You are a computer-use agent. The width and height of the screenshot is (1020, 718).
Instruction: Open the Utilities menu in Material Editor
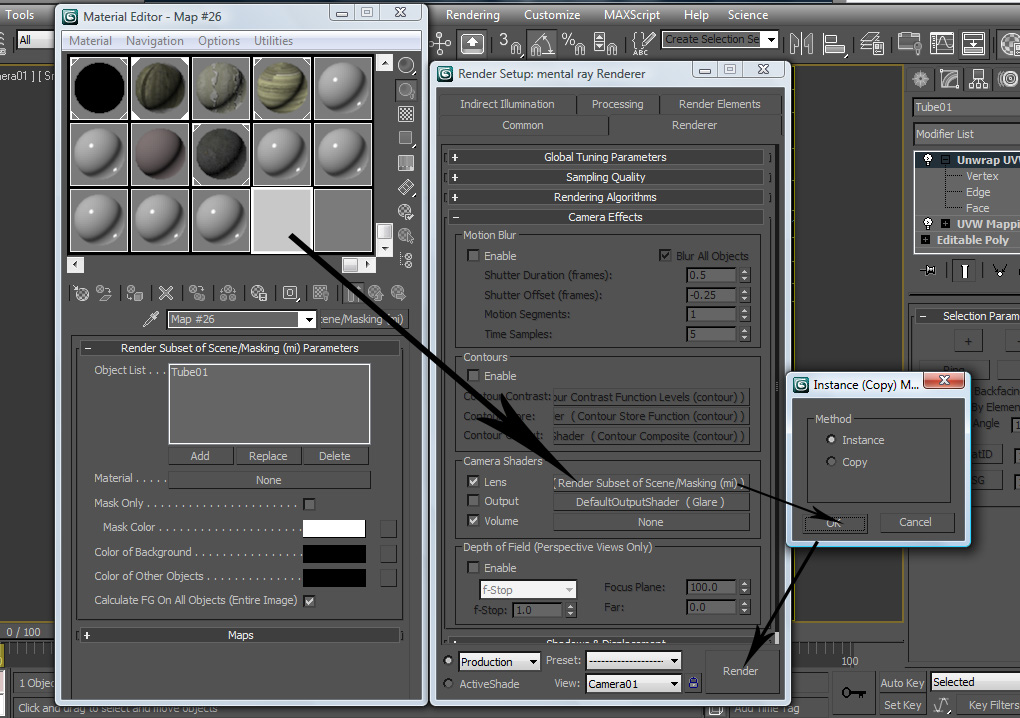pyautogui.click(x=273, y=41)
